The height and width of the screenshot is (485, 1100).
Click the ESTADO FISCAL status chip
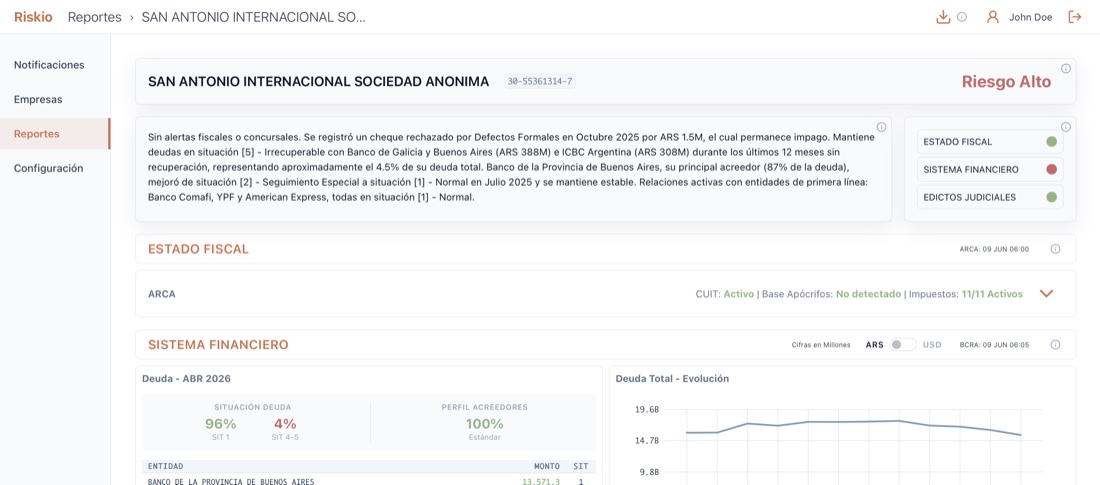click(990, 142)
